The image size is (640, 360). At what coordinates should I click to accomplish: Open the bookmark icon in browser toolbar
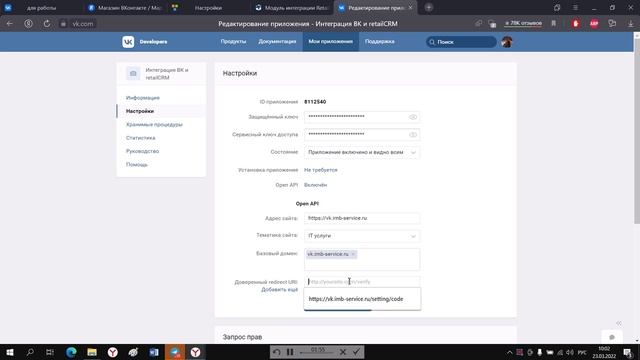[x=553, y=24]
